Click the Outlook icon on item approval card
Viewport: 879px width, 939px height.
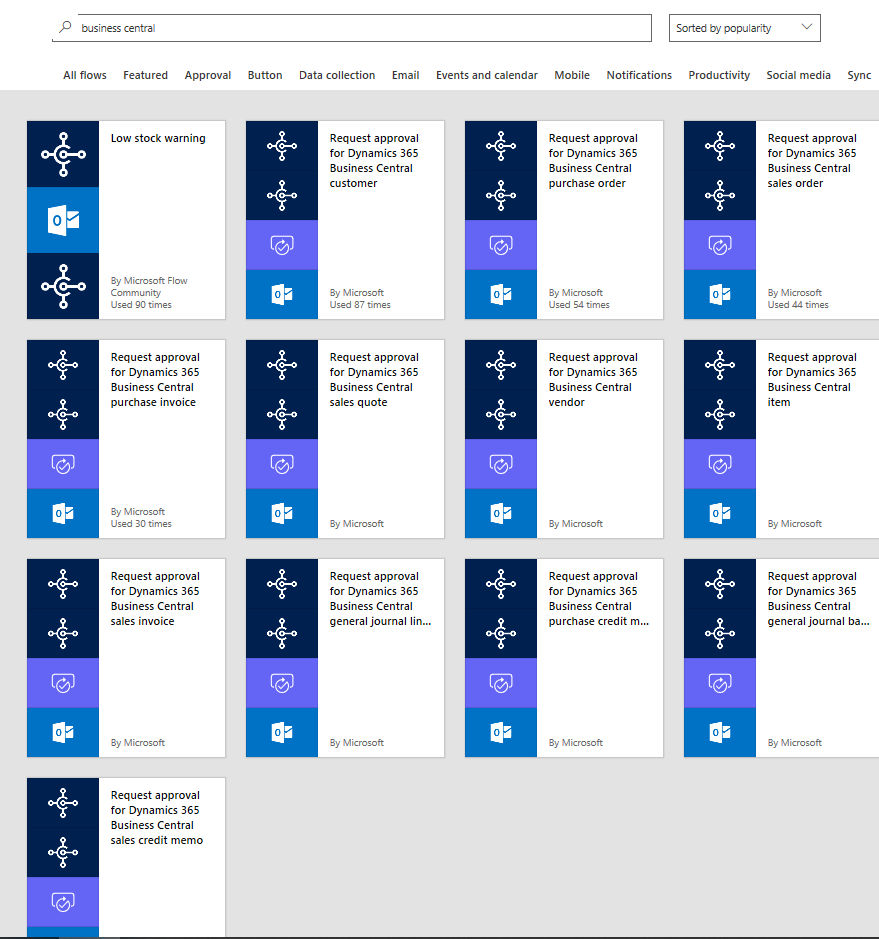(x=720, y=513)
